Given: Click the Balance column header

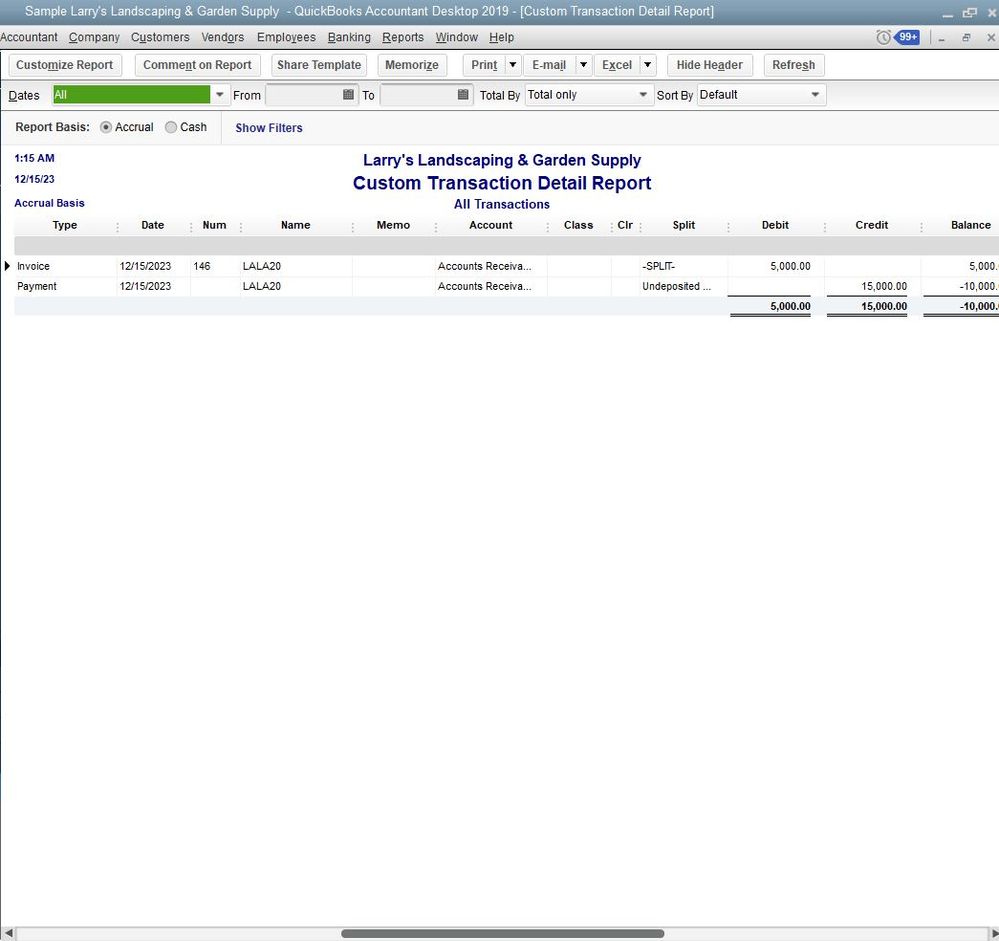Looking at the screenshot, I should 970,225.
